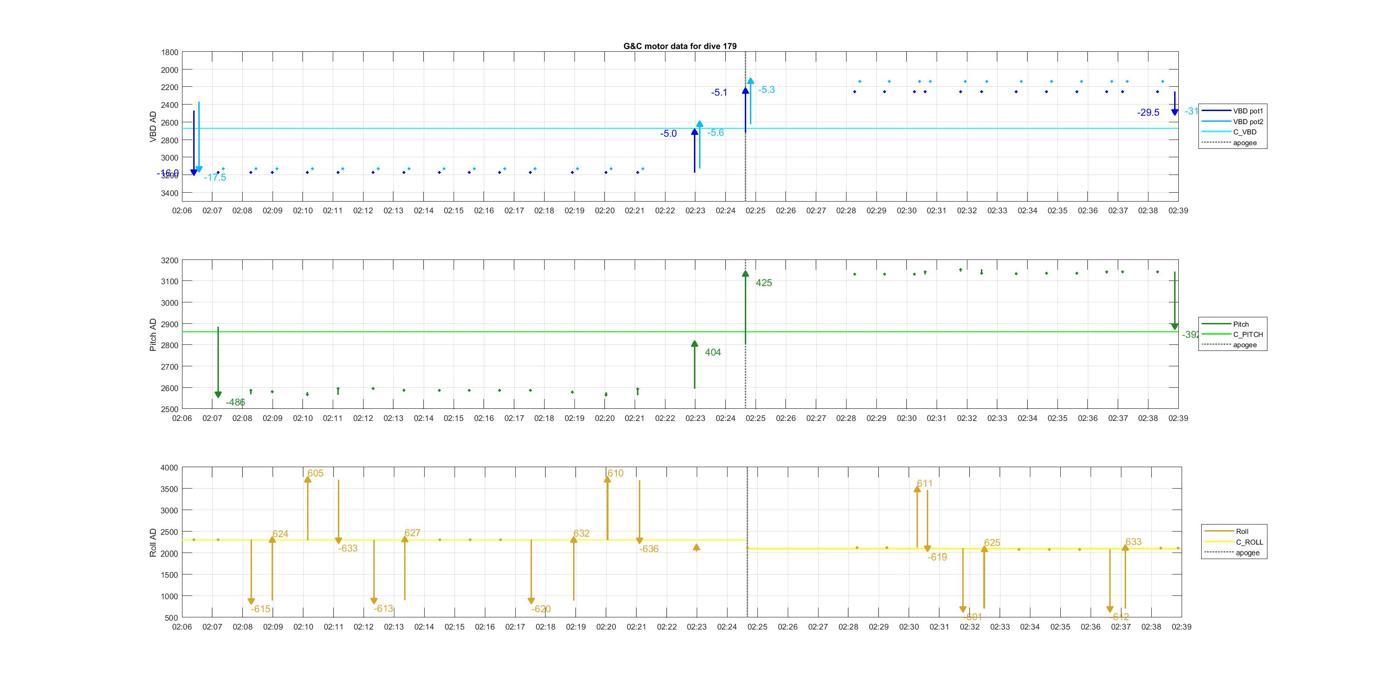The image size is (1400, 693).
Task: Click the '-619' roll data label
Action: pyautogui.click(x=937, y=558)
